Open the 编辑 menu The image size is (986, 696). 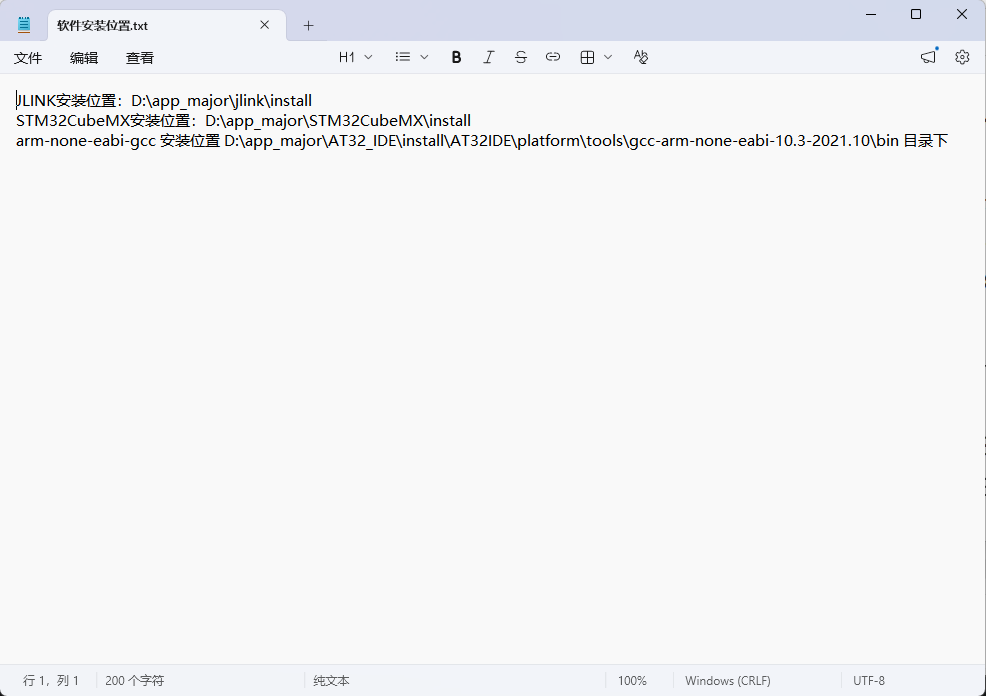tap(84, 58)
